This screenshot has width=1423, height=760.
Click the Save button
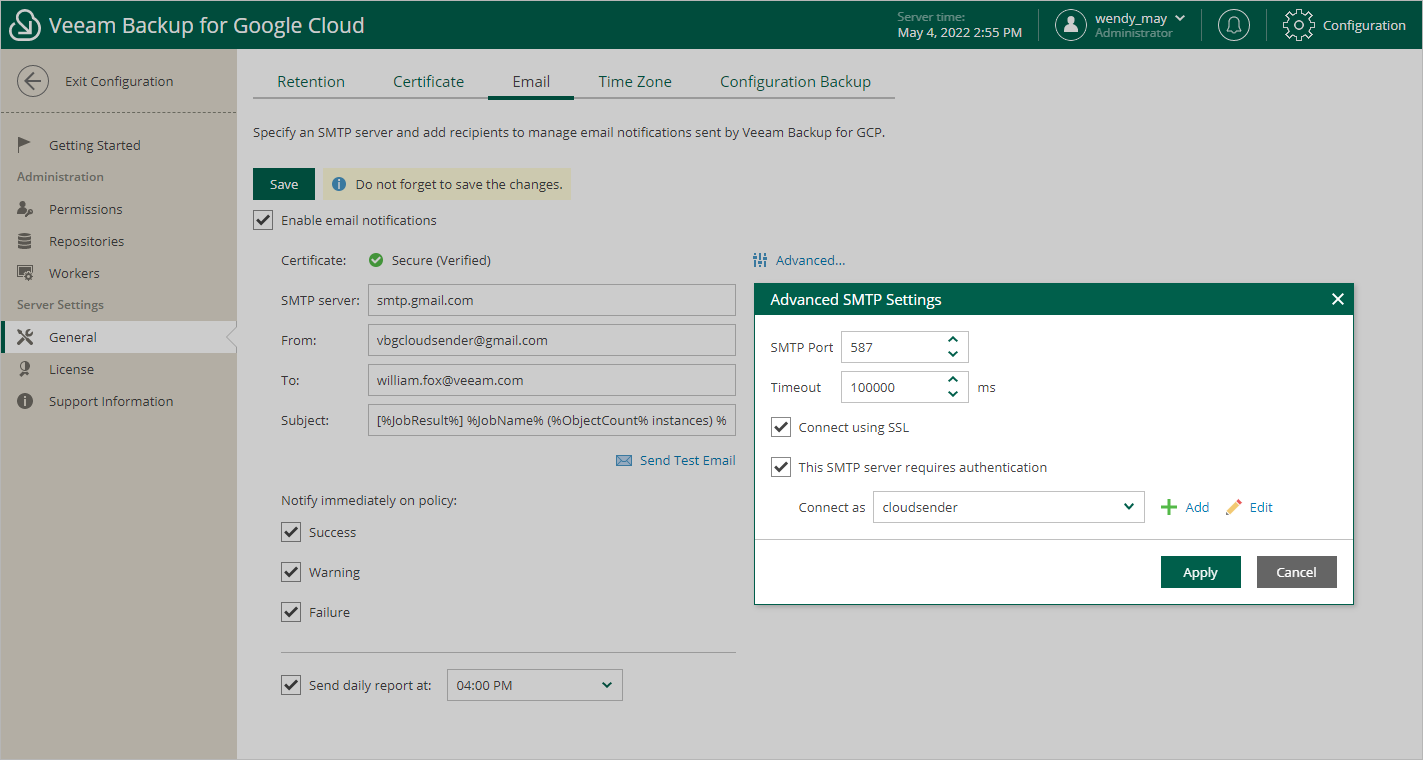pos(284,184)
